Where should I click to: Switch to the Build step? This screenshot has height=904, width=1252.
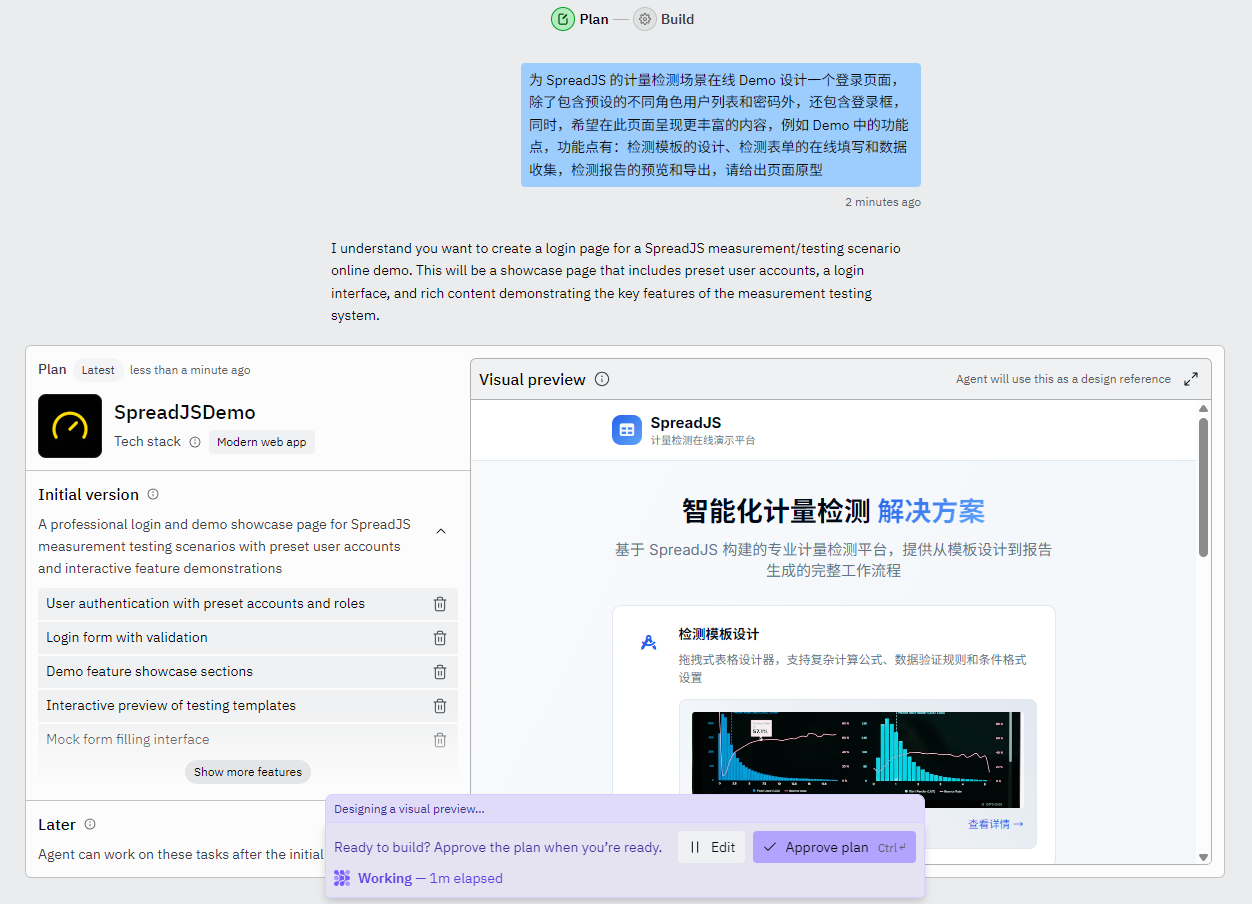point(664,19)
